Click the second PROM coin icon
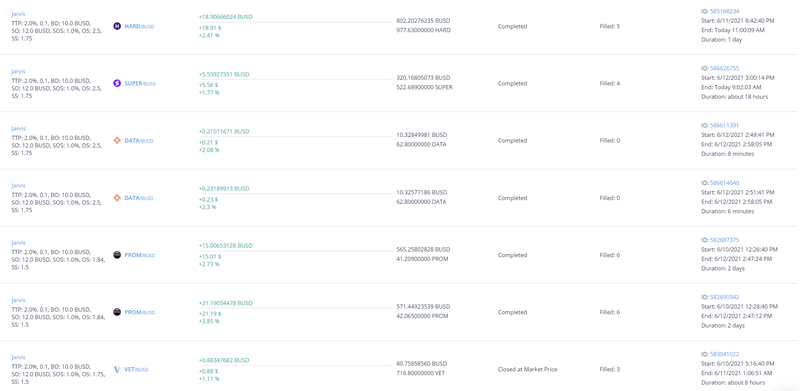Image resolution: width=800 pixels, height=391 pixels. coord(117,312)
